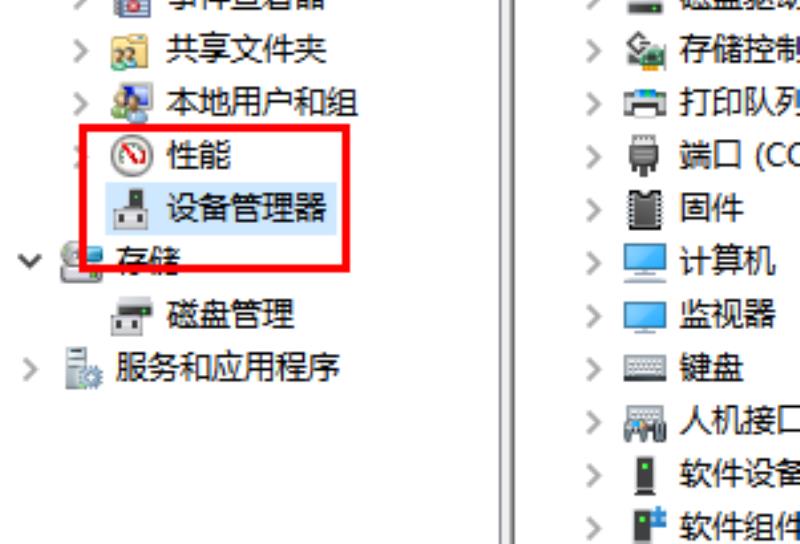
Task: Select the 共享文件夹 shared folders icon
Action: [x=130, y=52]
